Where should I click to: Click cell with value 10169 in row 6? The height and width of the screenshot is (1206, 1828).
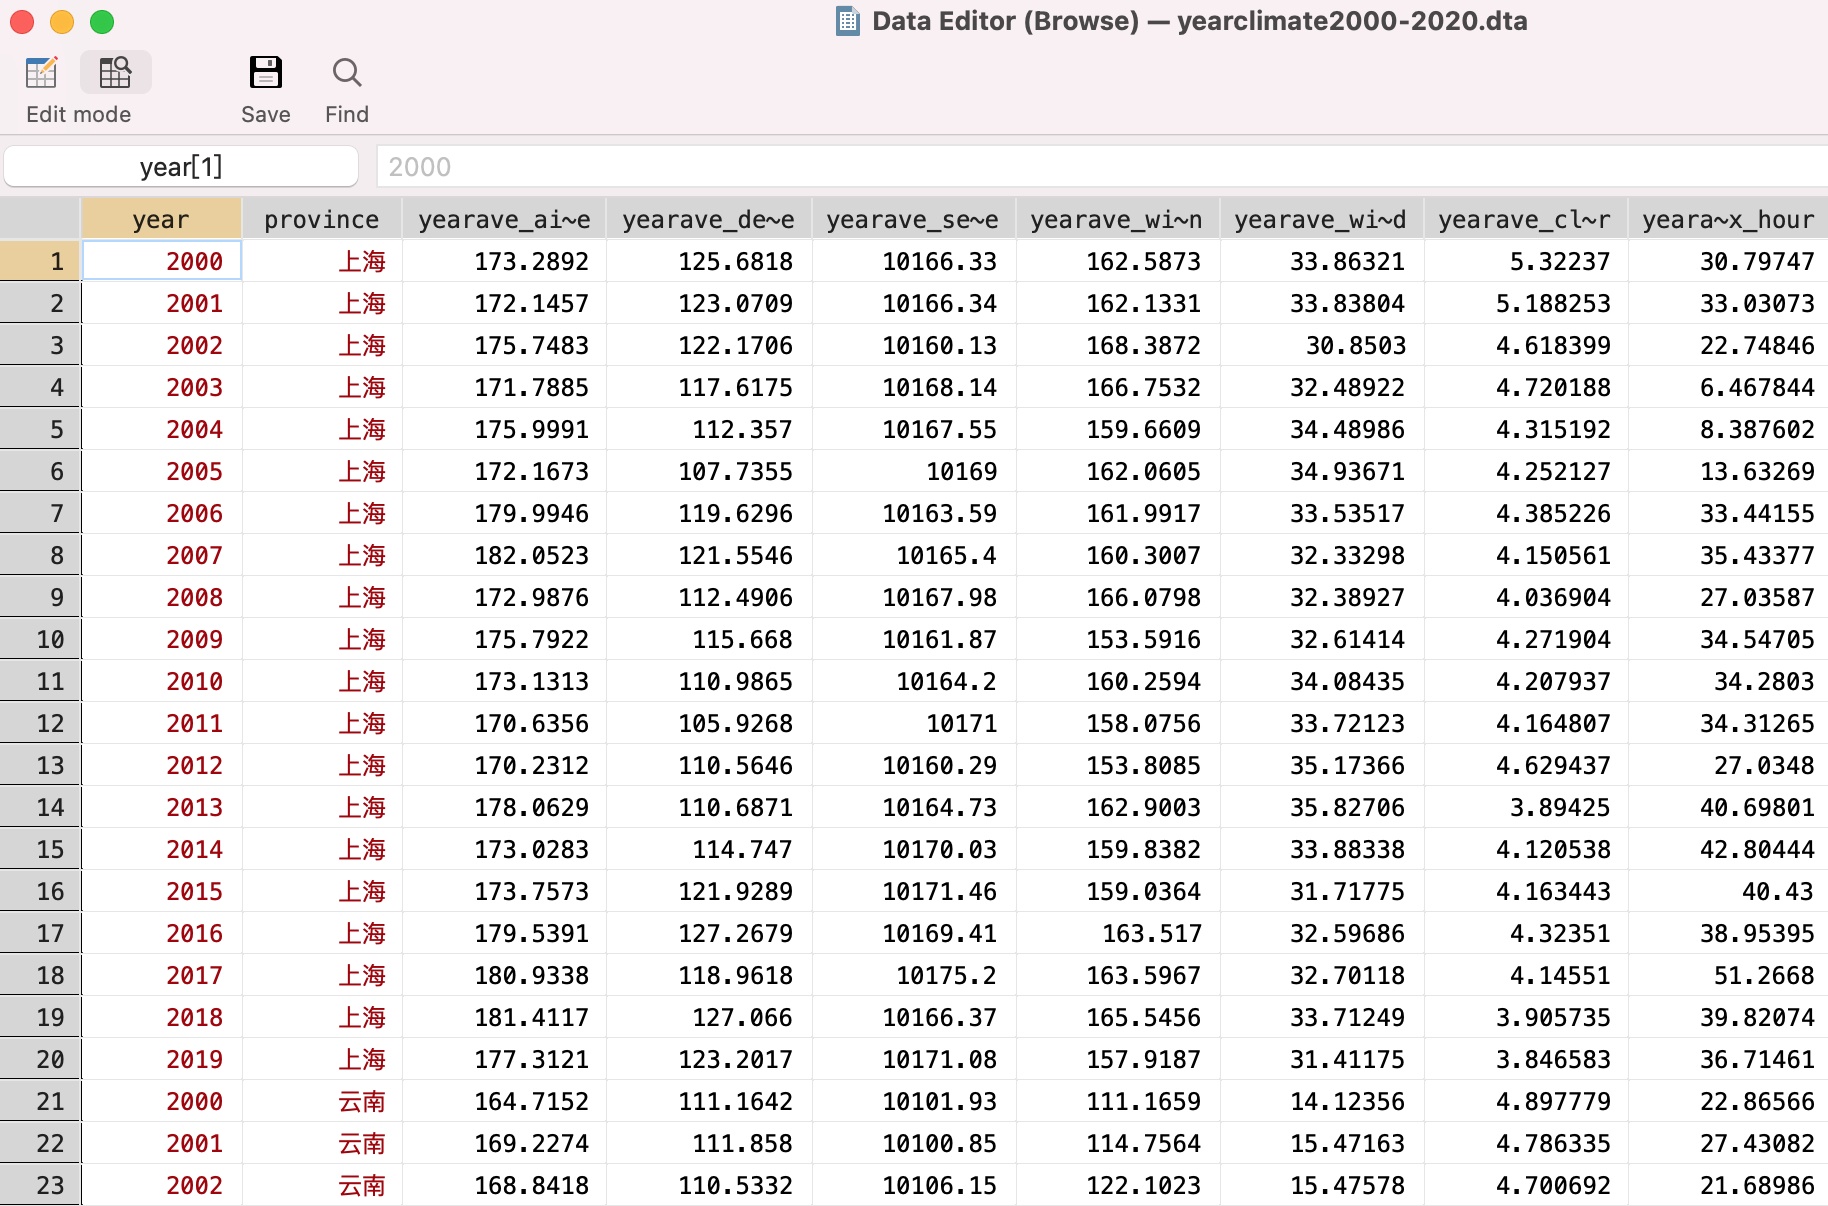tap(912, 471)
